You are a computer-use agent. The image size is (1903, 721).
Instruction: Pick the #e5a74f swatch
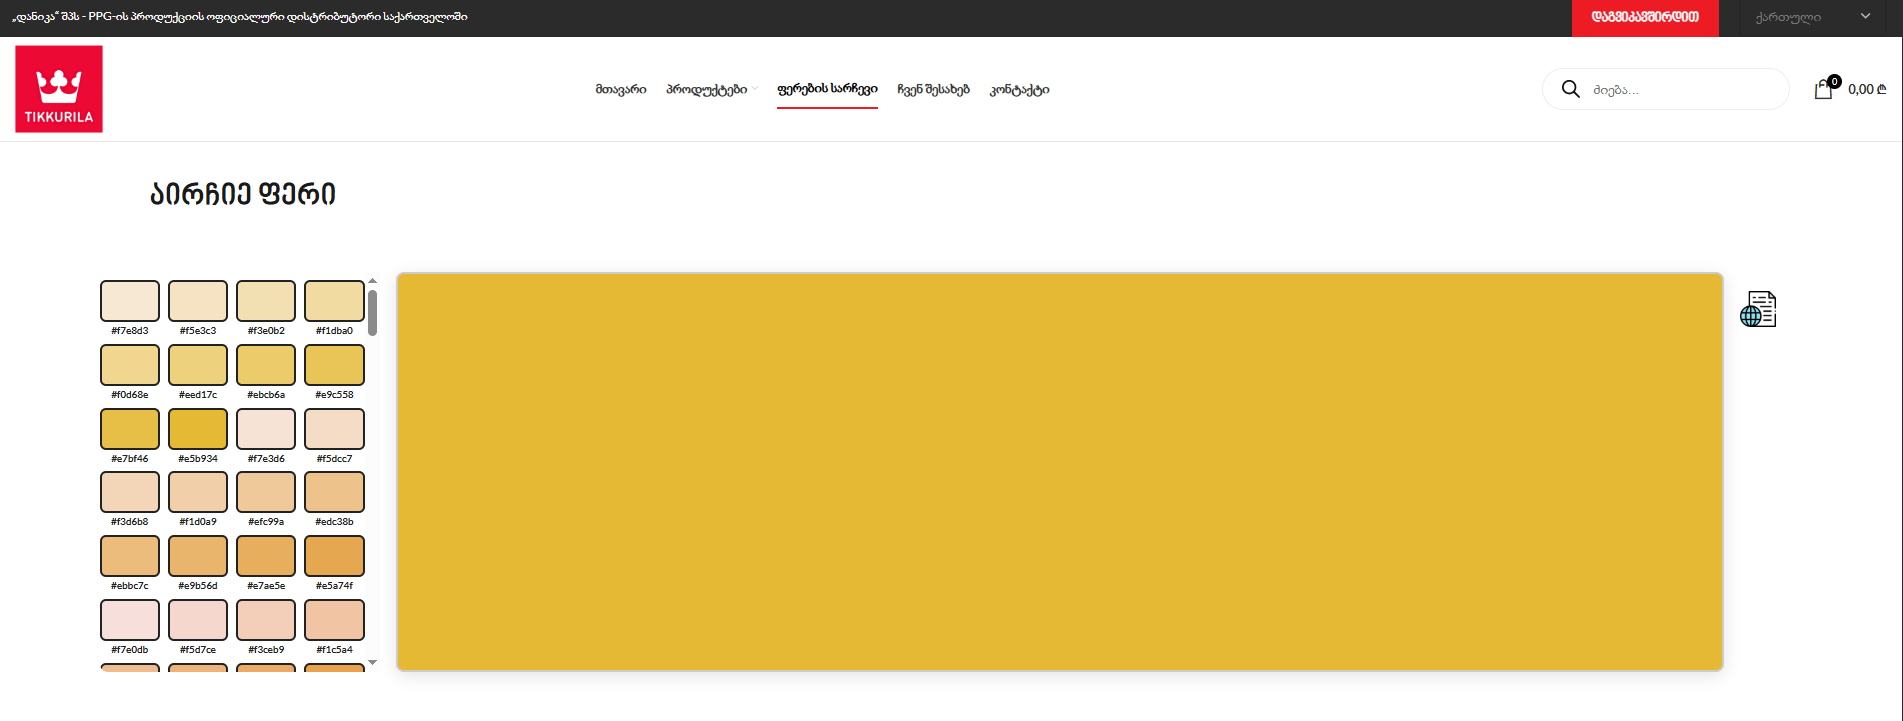[x=334, y=556]
